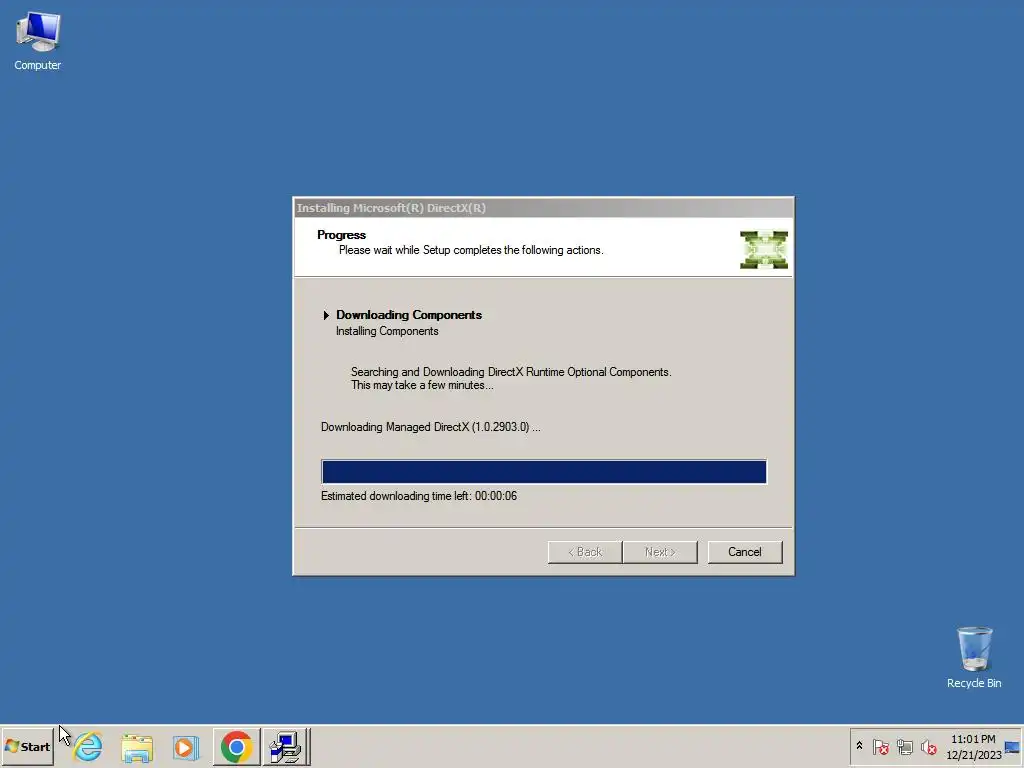Cancel the DirectX installation
Image resolution: width=1024 pixels, height=768 pixels.
(x=744, y=552)
